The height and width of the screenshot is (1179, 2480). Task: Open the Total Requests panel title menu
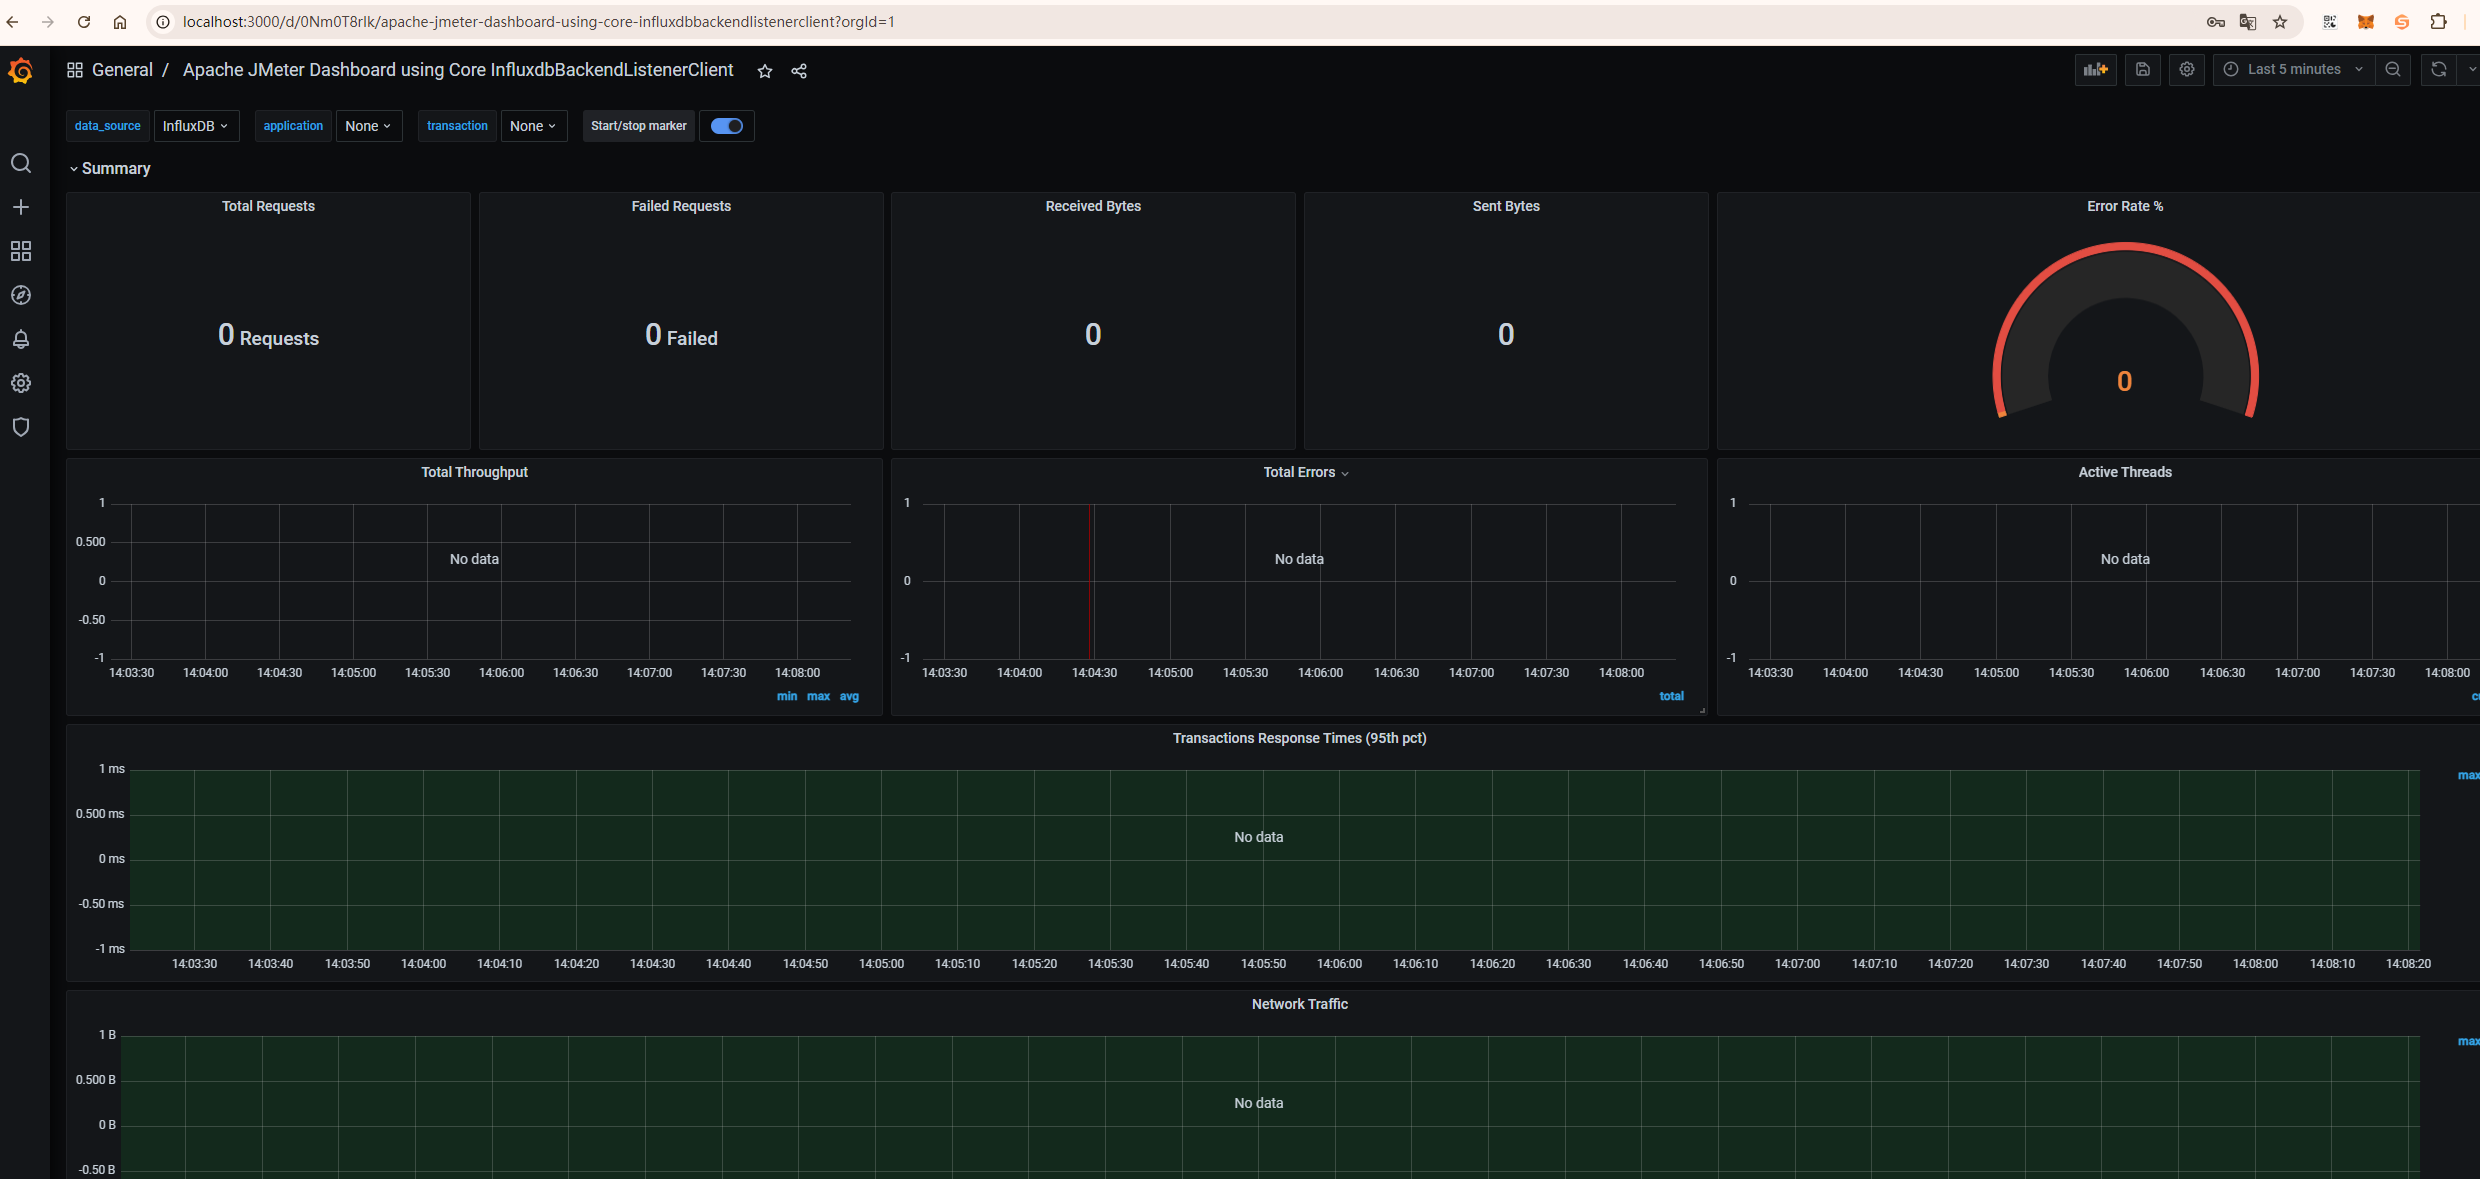(268, 206)
